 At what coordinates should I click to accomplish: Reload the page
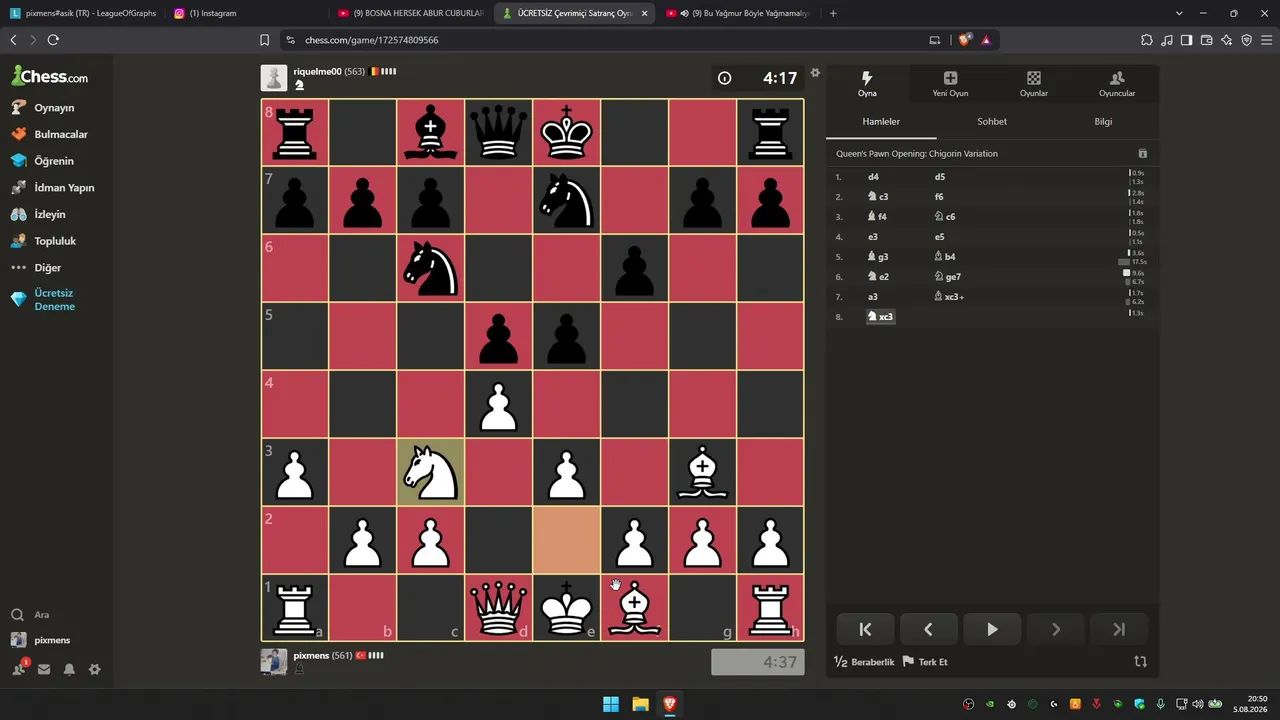53,40
